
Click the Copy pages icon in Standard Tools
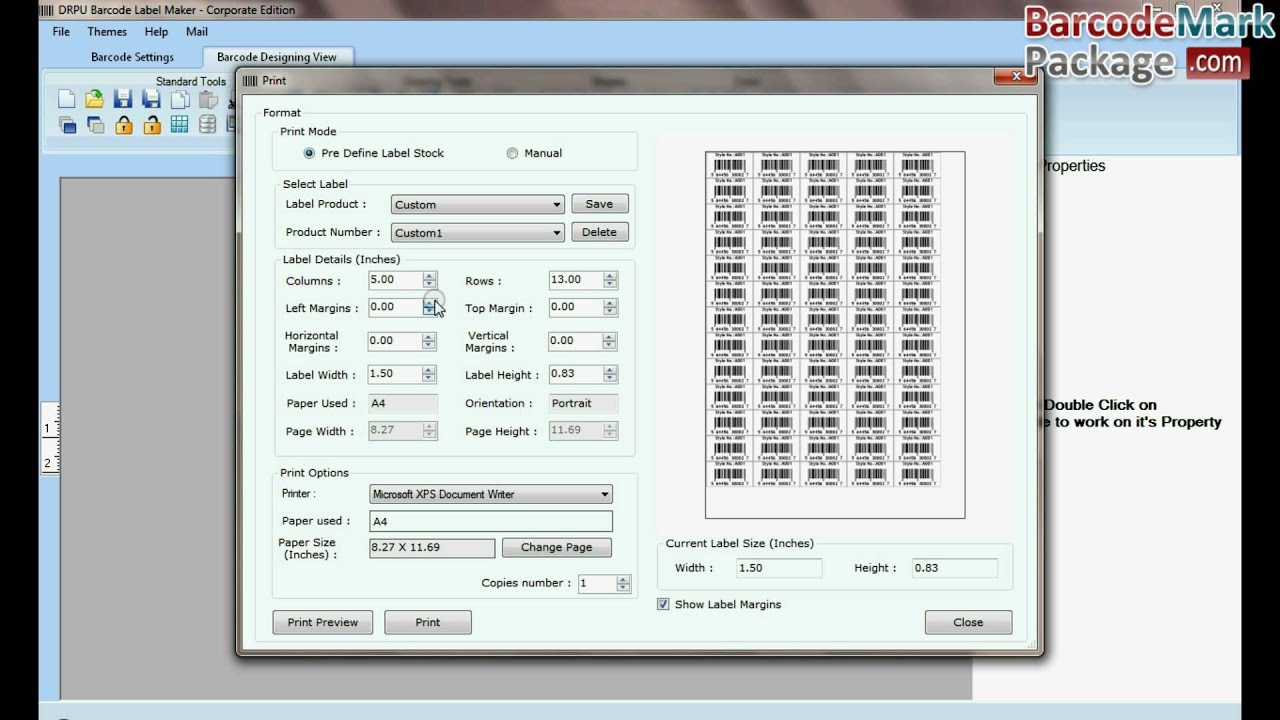pos(180,99)
